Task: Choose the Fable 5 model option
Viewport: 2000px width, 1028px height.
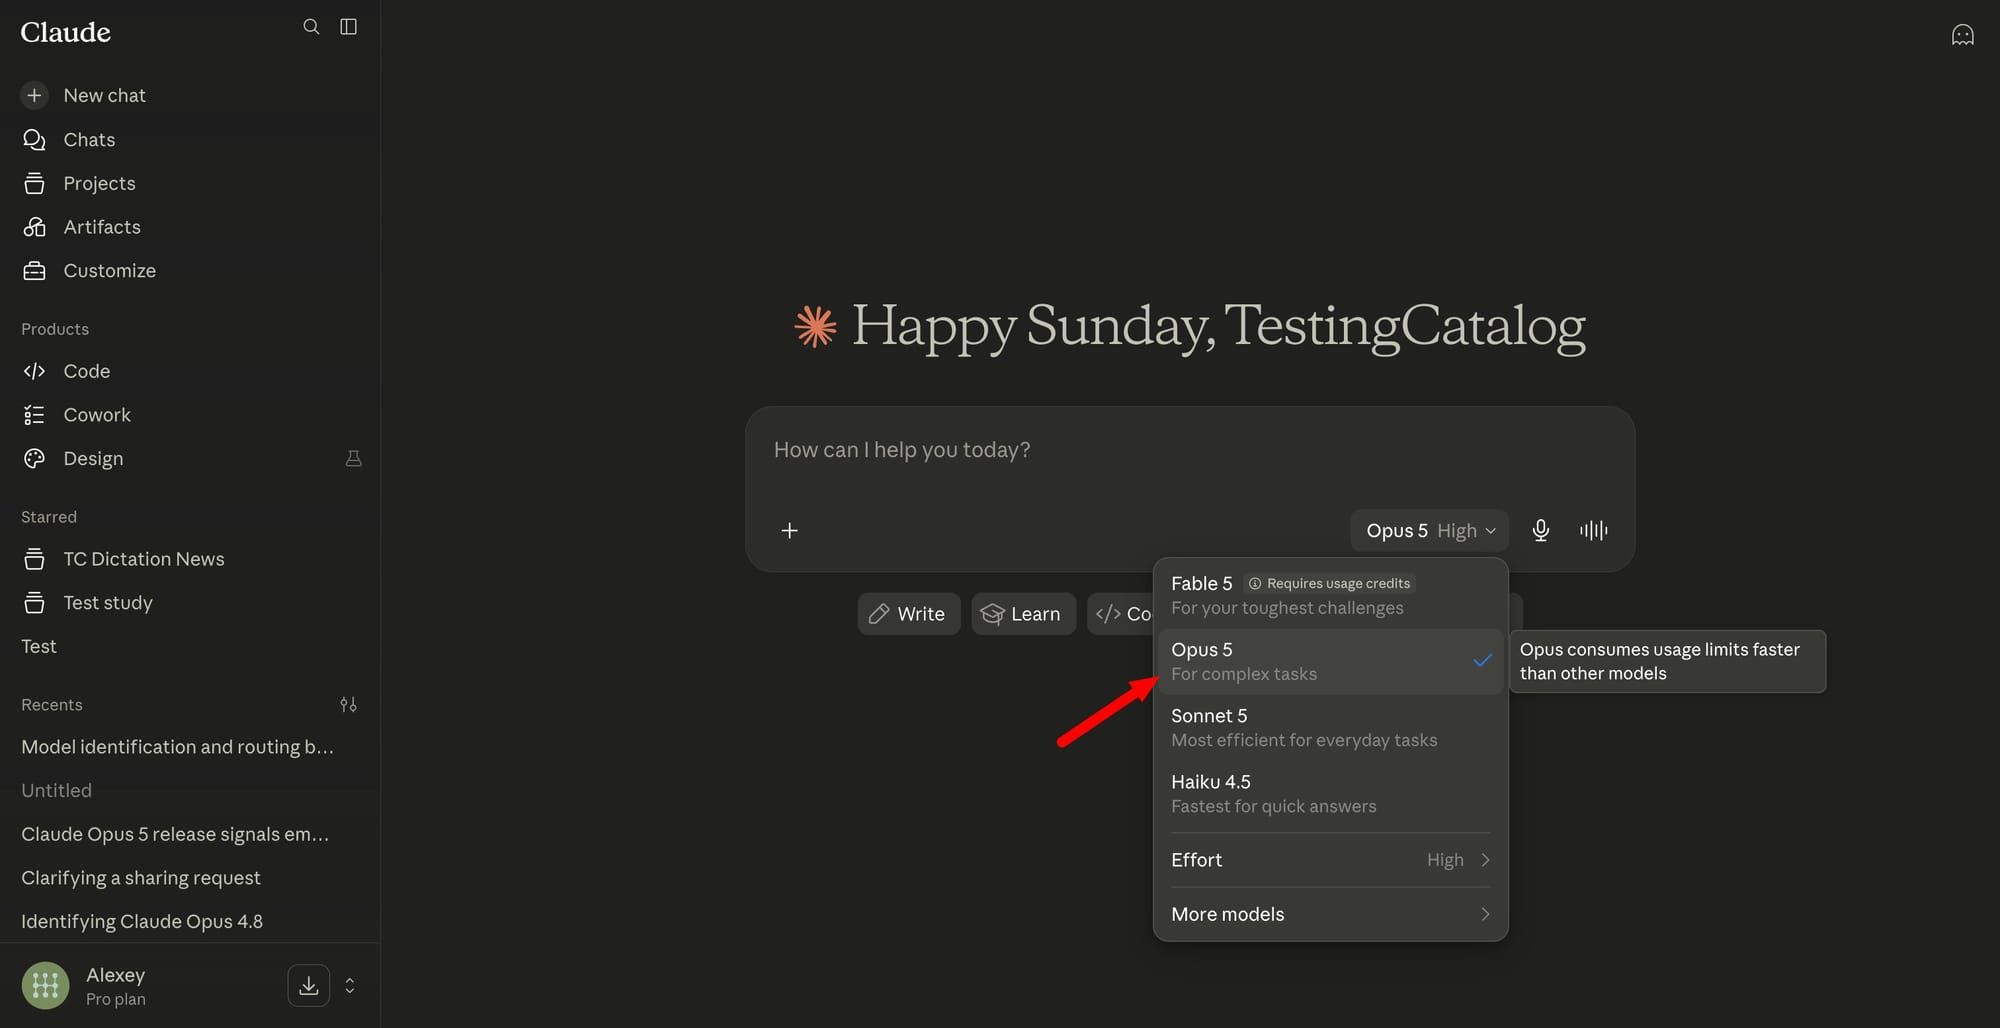Action: coord(1330,595)
